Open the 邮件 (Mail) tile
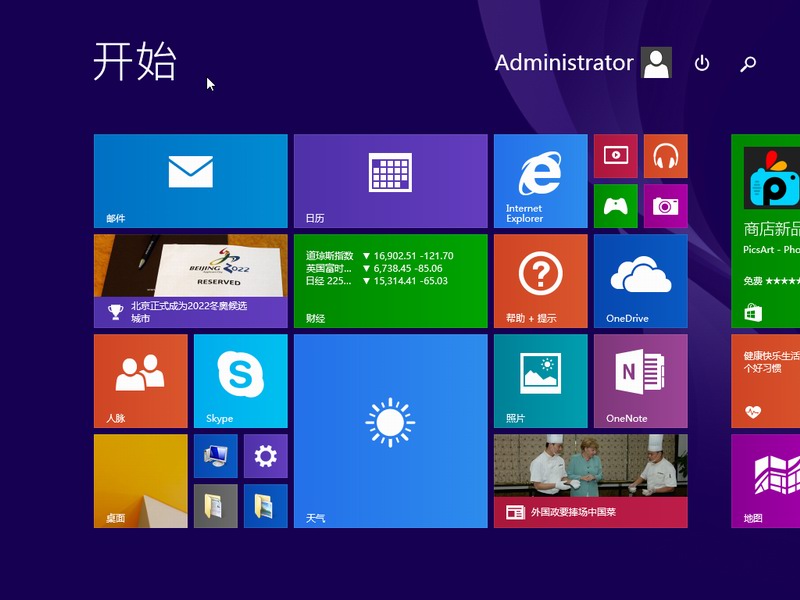The width and height of the screenshot is (800, 600). tap(190, 180)
